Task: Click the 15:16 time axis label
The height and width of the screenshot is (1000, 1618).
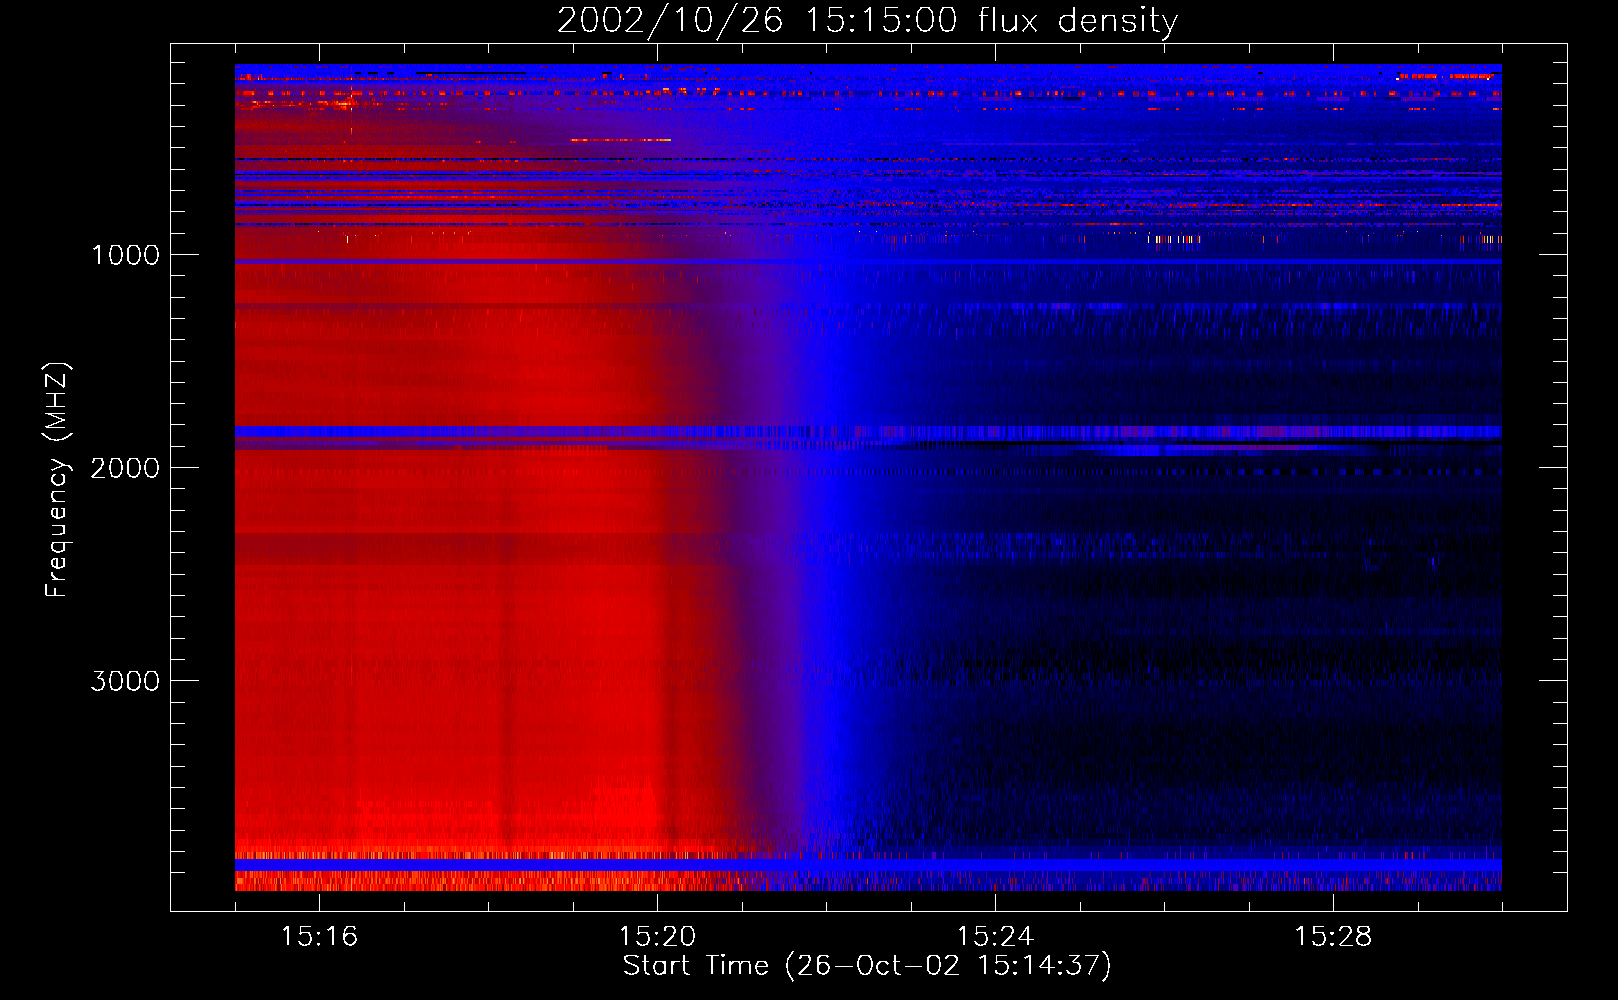Action: pos(319,937)
